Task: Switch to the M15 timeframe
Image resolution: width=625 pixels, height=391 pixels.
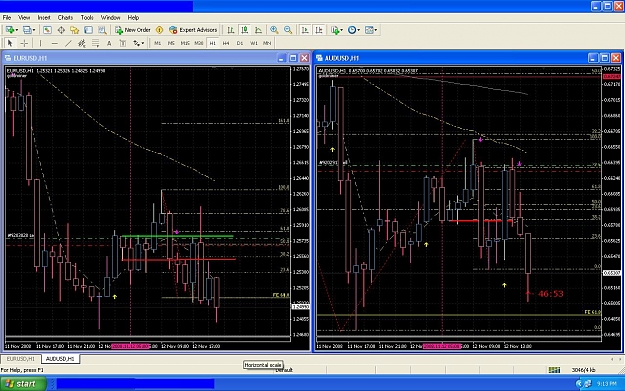Action: pyautogui.click(x=185, y=43)
